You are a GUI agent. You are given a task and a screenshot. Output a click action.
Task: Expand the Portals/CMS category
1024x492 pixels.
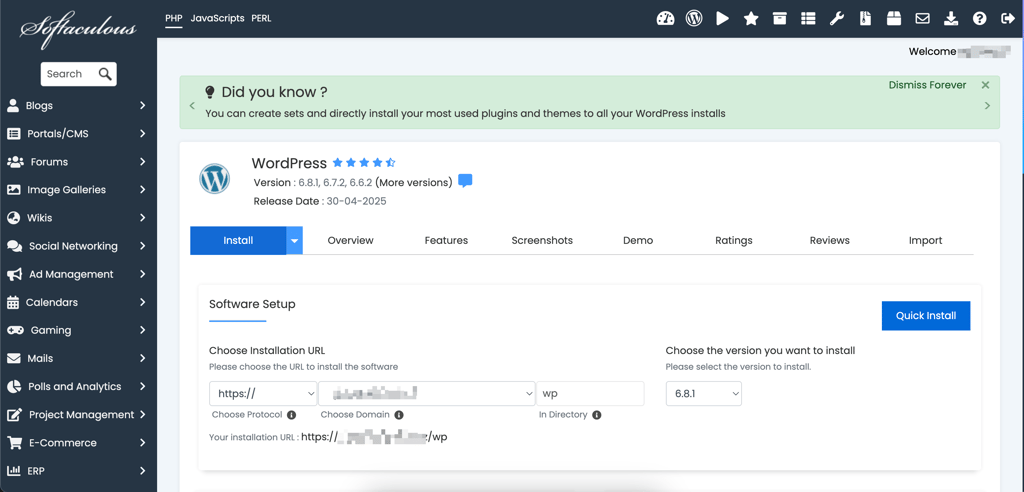click(x=78, y=134)
